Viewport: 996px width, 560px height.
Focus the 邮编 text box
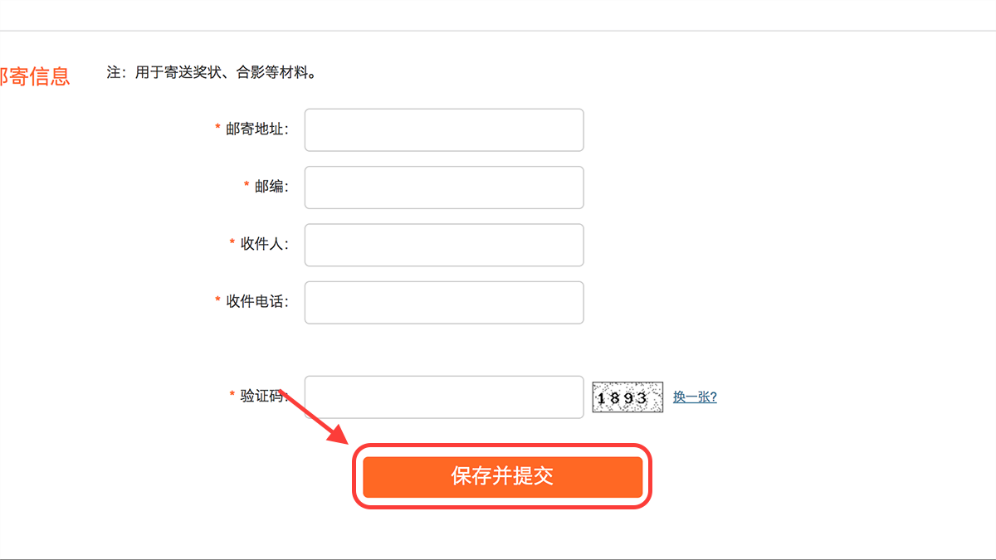coord(444,188)
